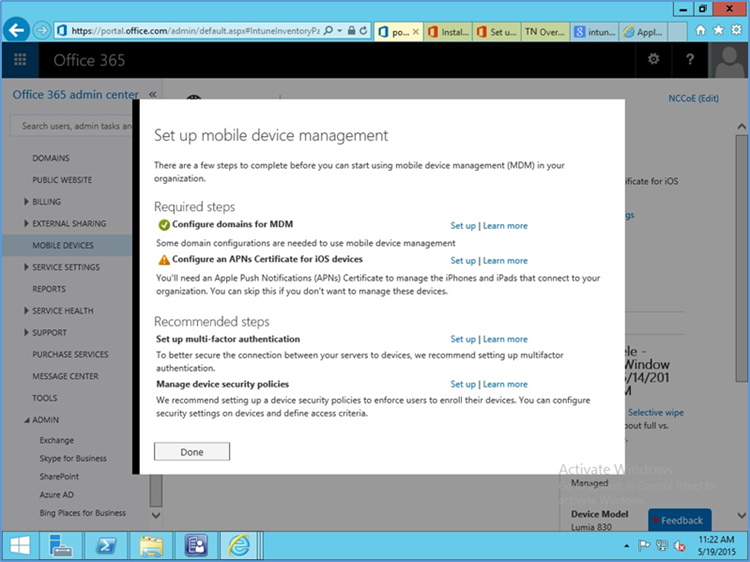Image resolution: width=750 pixels, height=562 pixels.
Task: Expand the SERVICE HEALTH section
Action: tap(26, 310)
